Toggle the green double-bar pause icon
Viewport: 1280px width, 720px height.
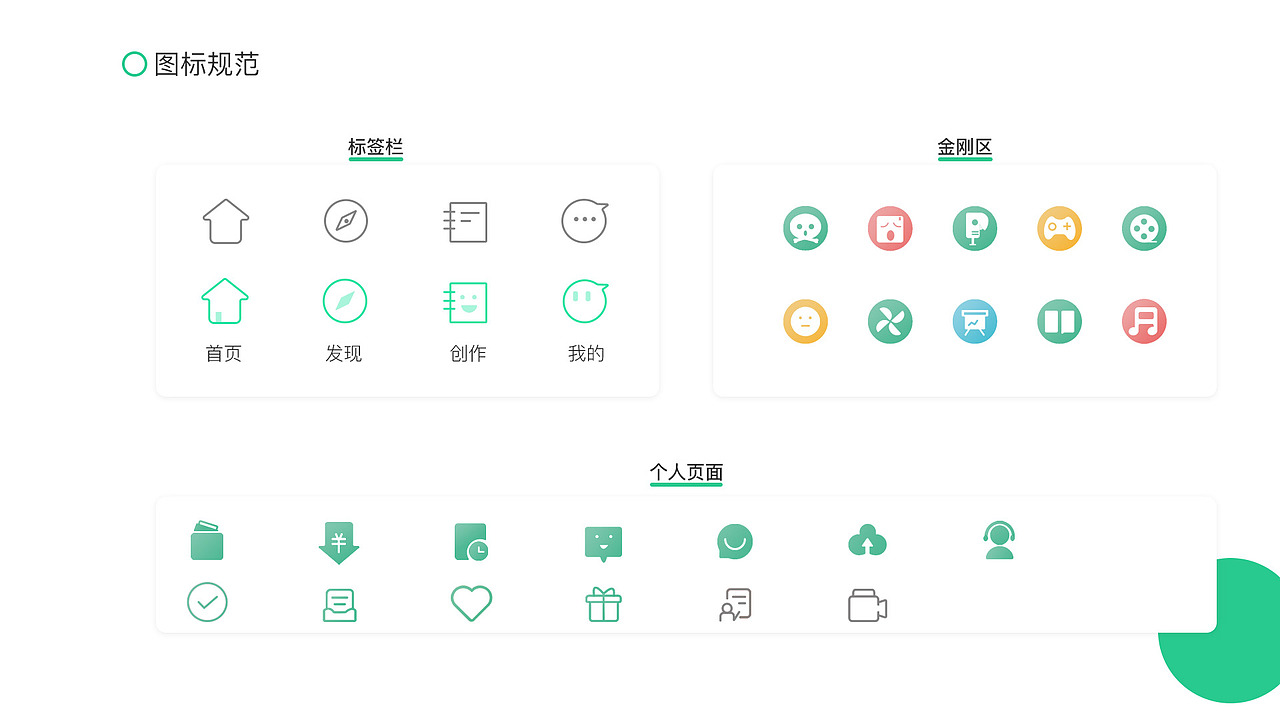coord(1059,321)
